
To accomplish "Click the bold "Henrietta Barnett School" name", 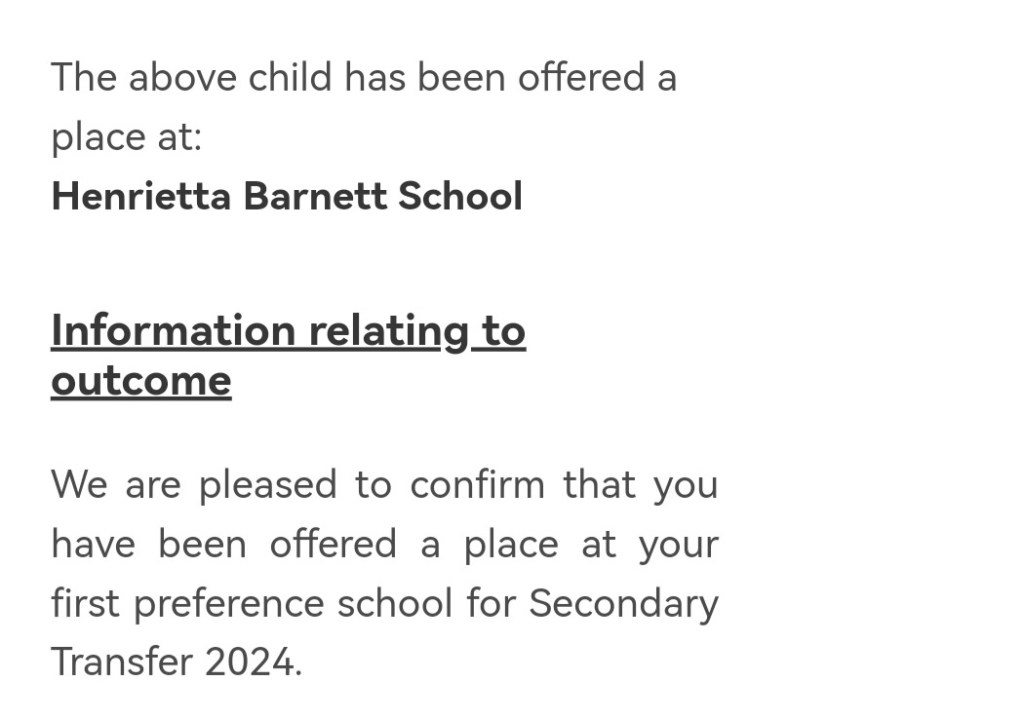I will click(287, 196).
